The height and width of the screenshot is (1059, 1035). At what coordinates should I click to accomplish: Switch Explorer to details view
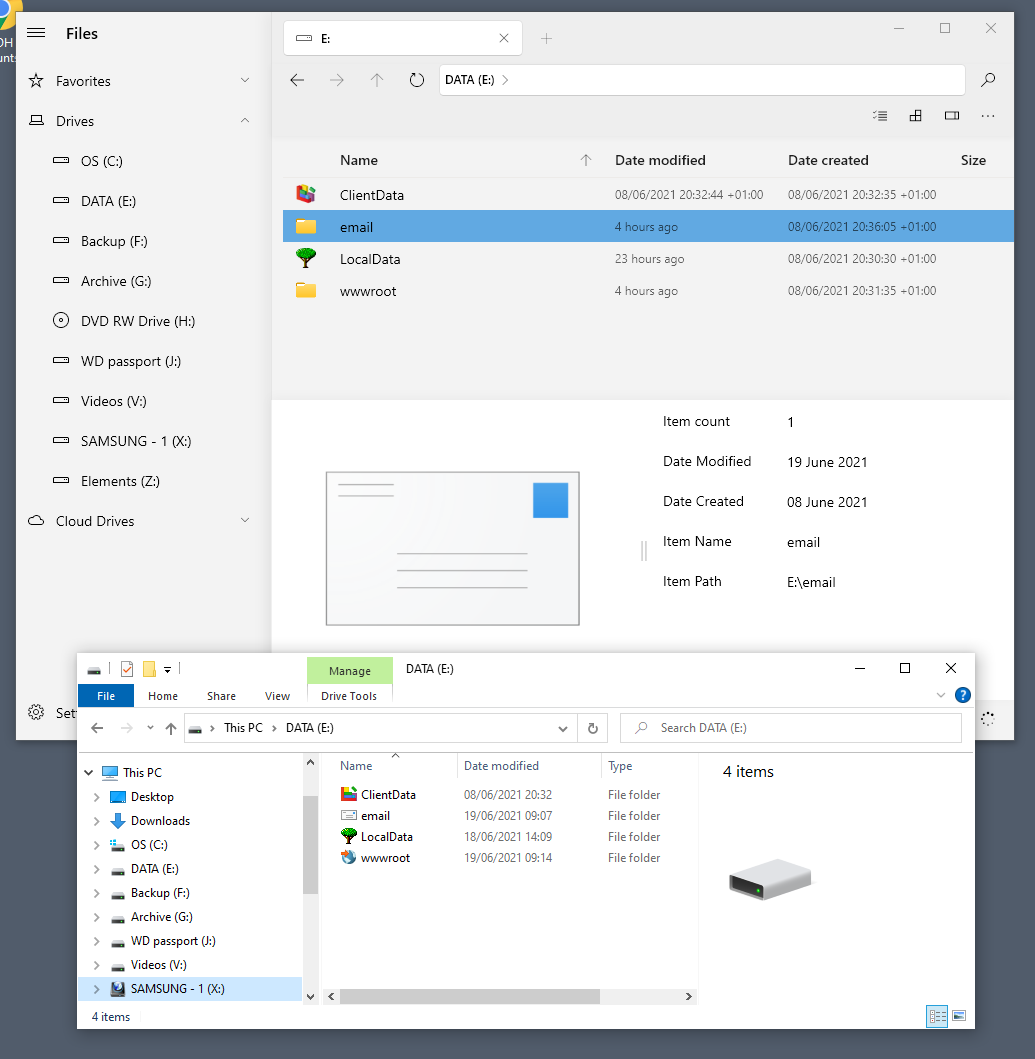coord(937,1016)
